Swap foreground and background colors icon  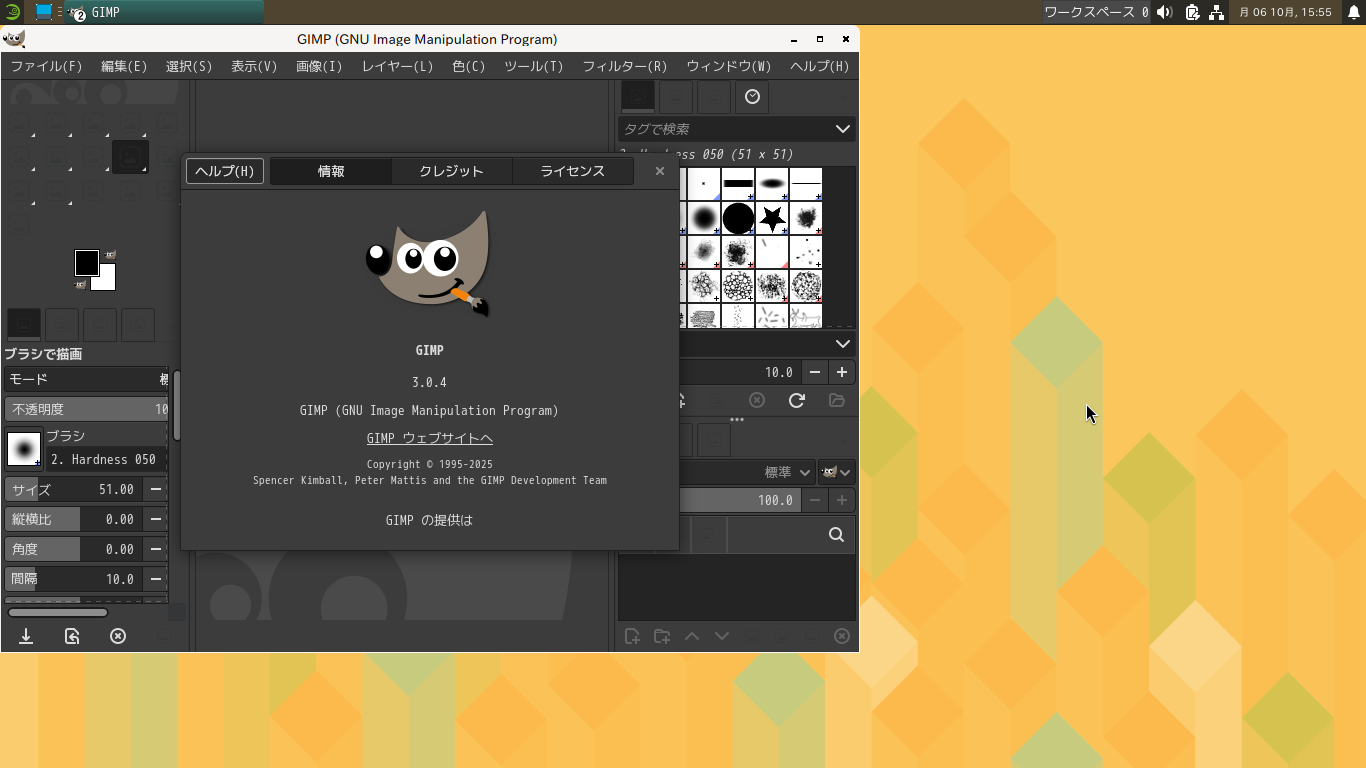(110, 255)
